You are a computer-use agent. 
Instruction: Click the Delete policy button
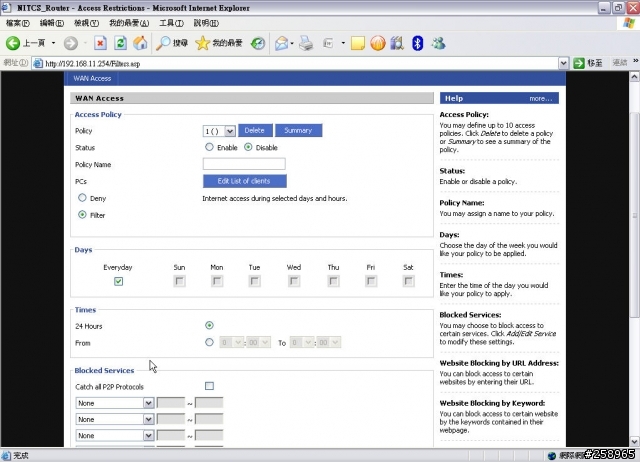[x=255, y=131]
